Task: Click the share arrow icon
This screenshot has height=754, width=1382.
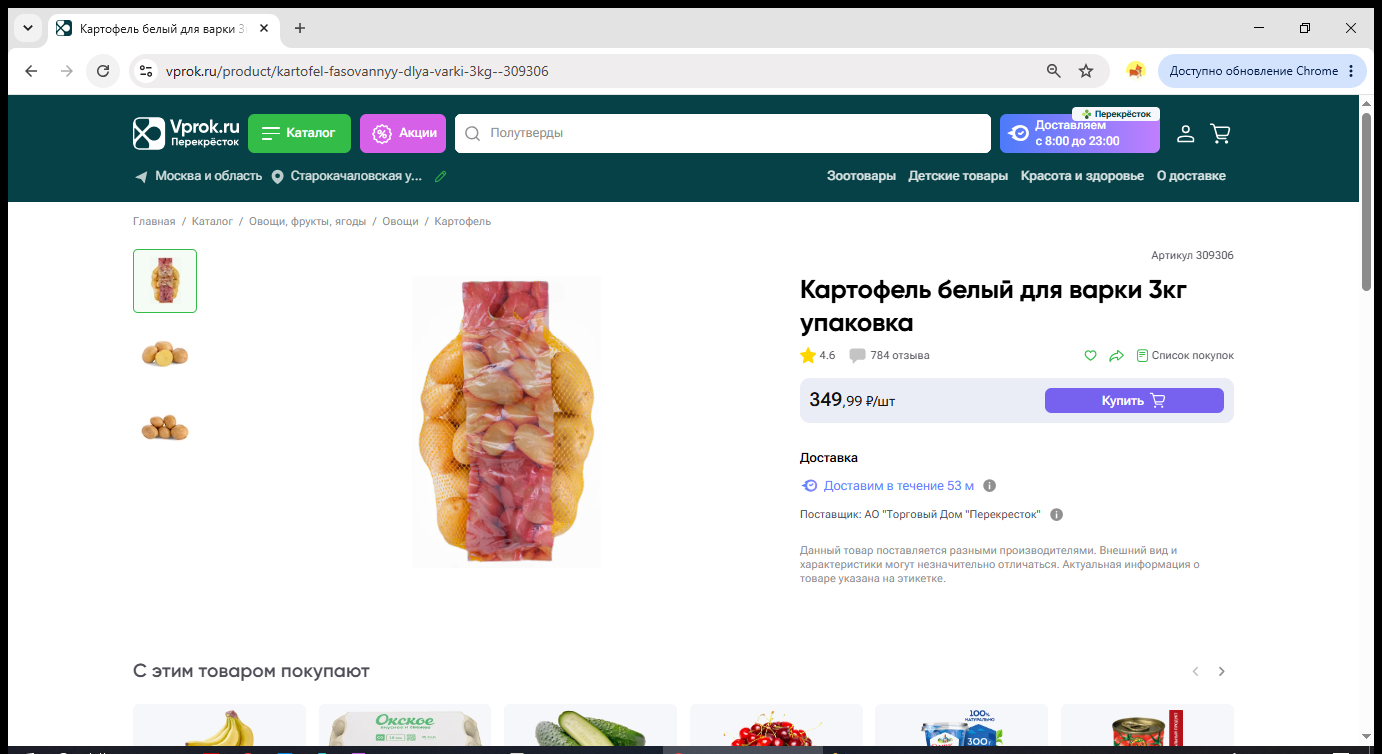Action: click(1117, 355)
